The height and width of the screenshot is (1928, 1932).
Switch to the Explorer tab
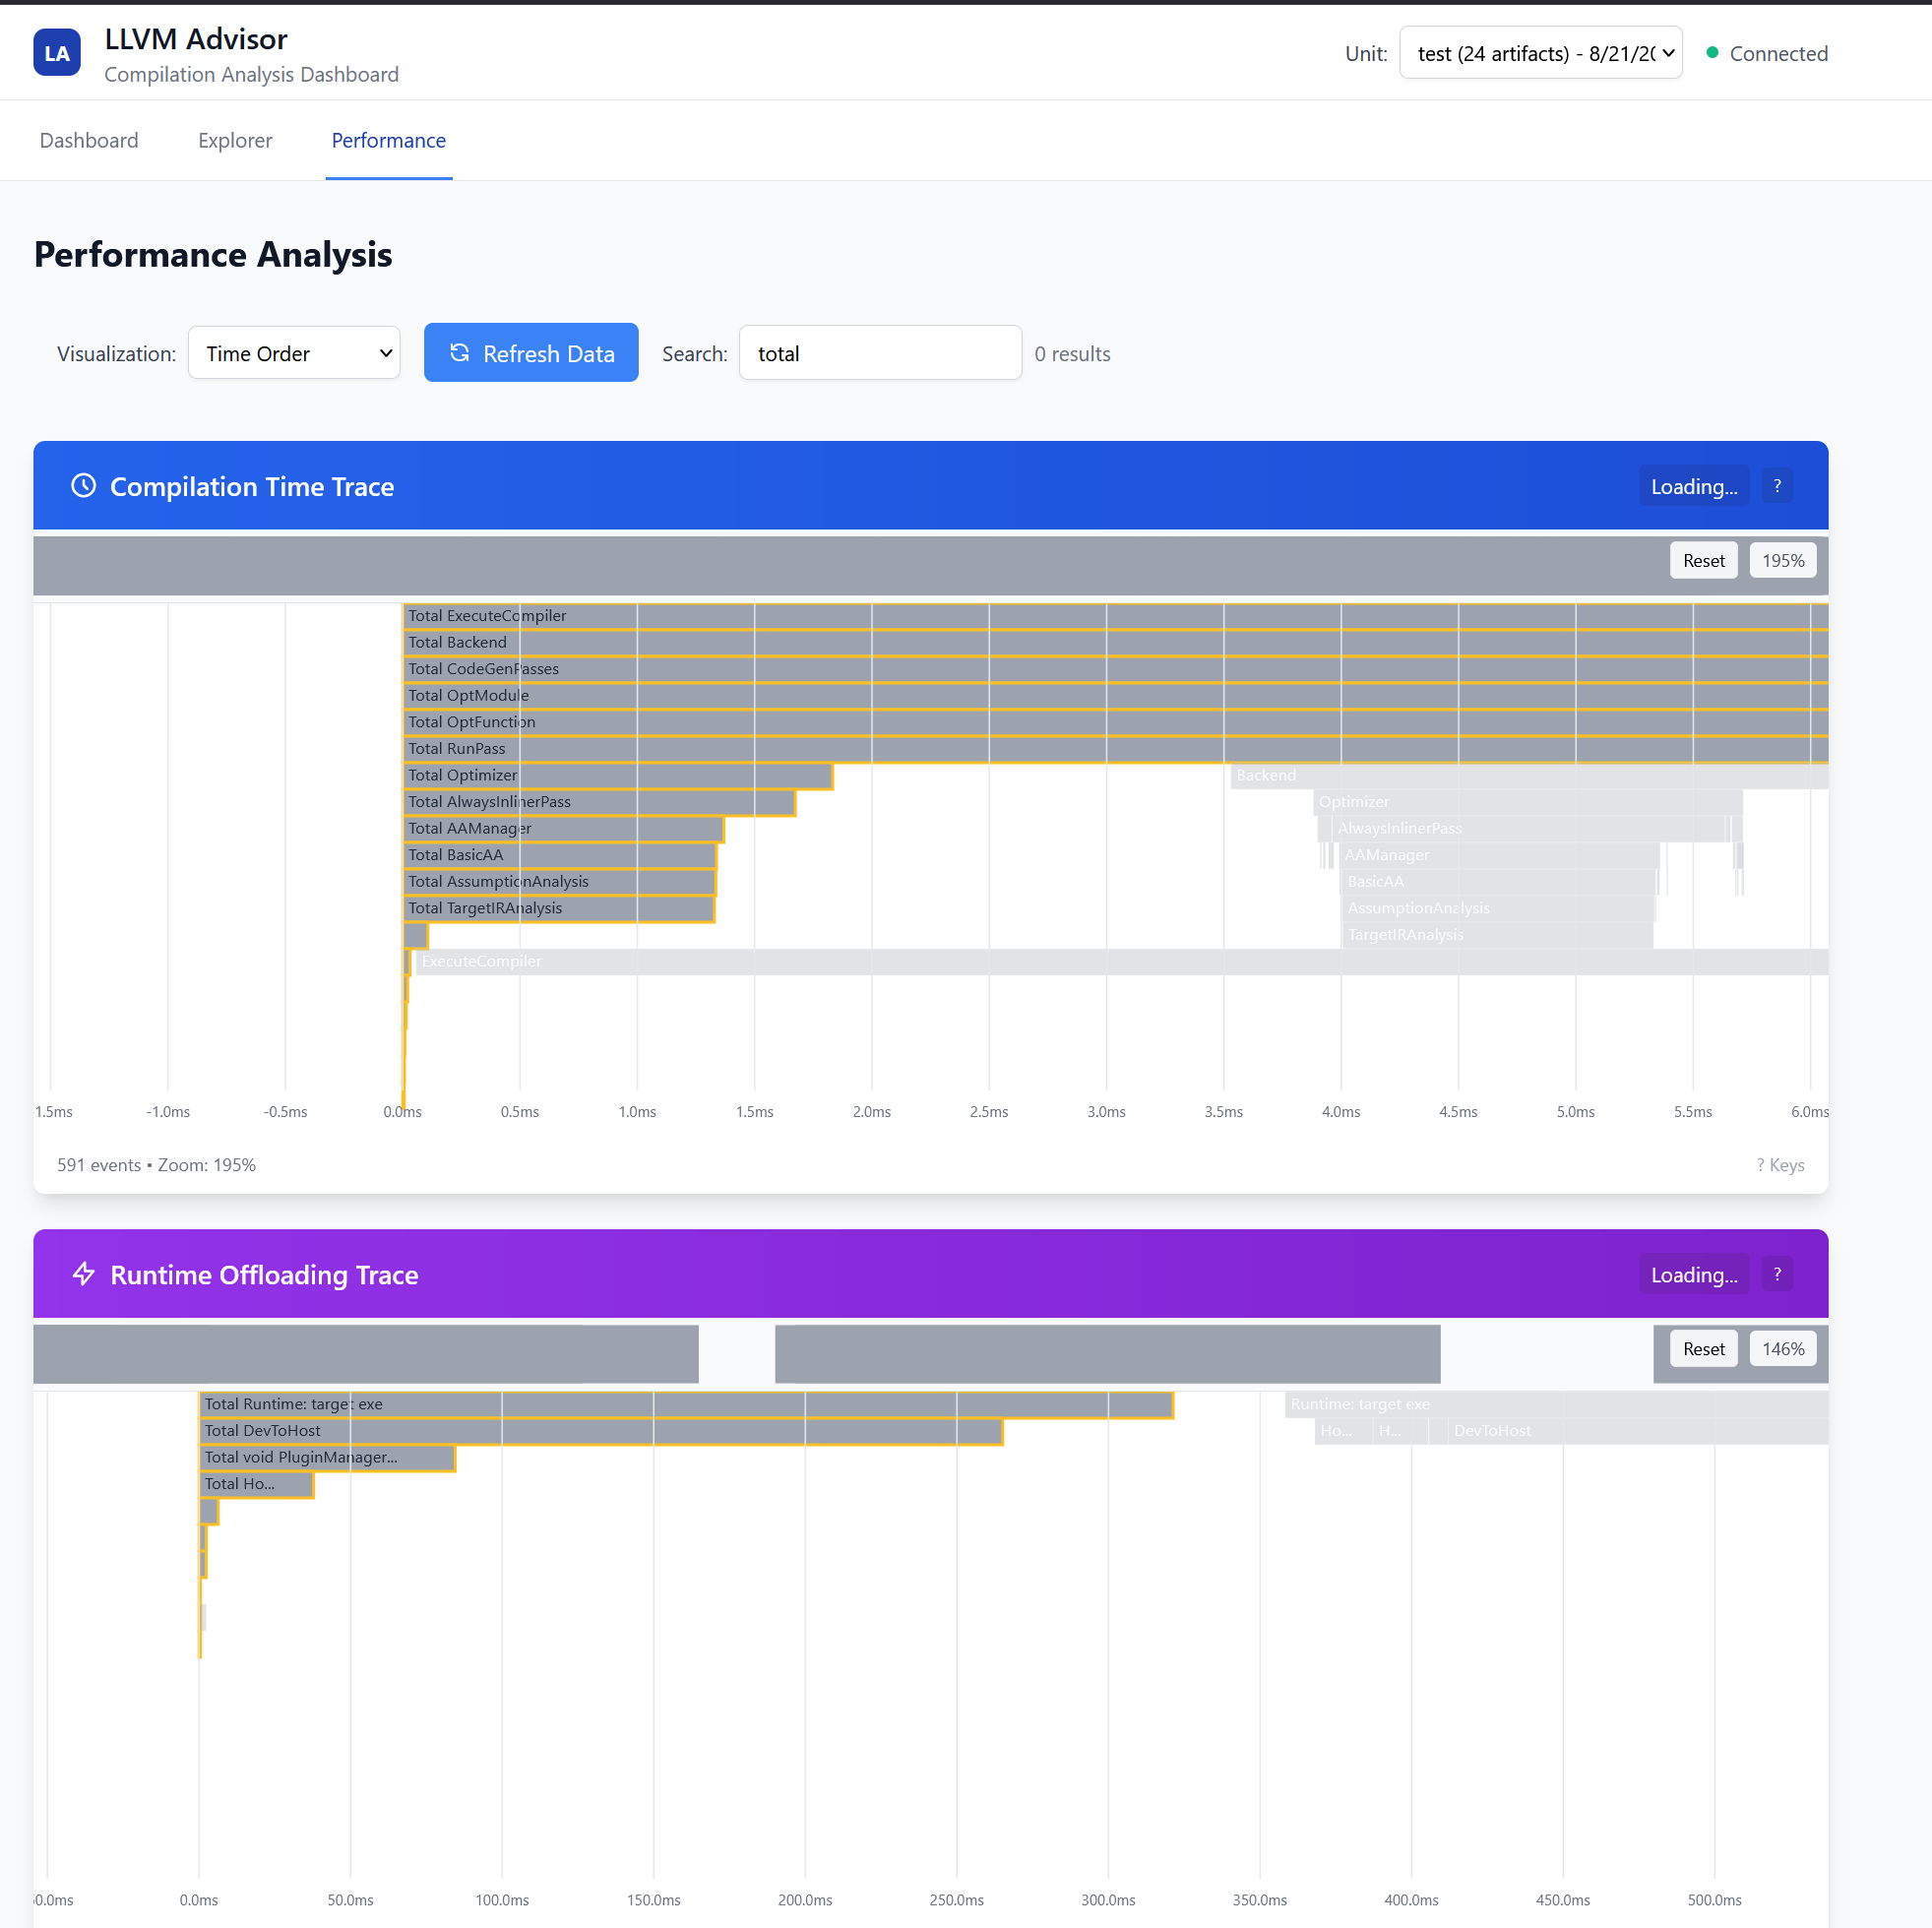click(235, 141)
